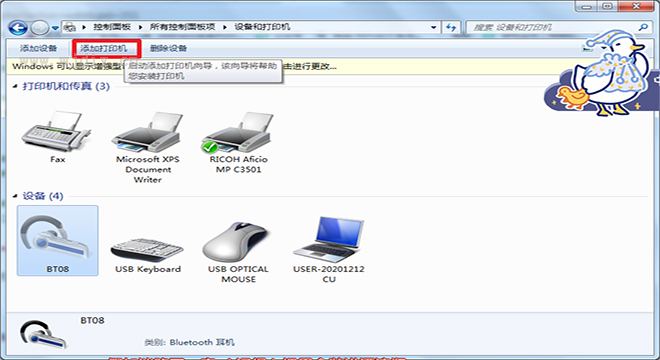Click the search magnifier icon
This screenshot has height=360, width=660.
(643, 27)
